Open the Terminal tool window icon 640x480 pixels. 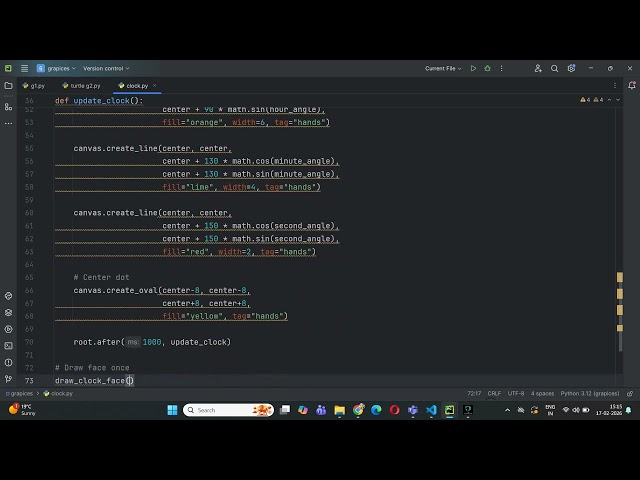click(8, 346)
